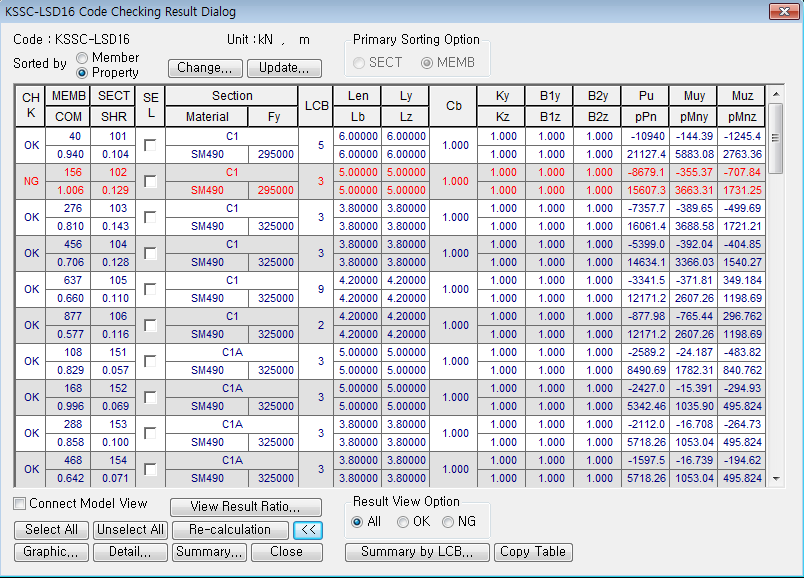
Task: Click the Update... button
Action: point(284,68)
